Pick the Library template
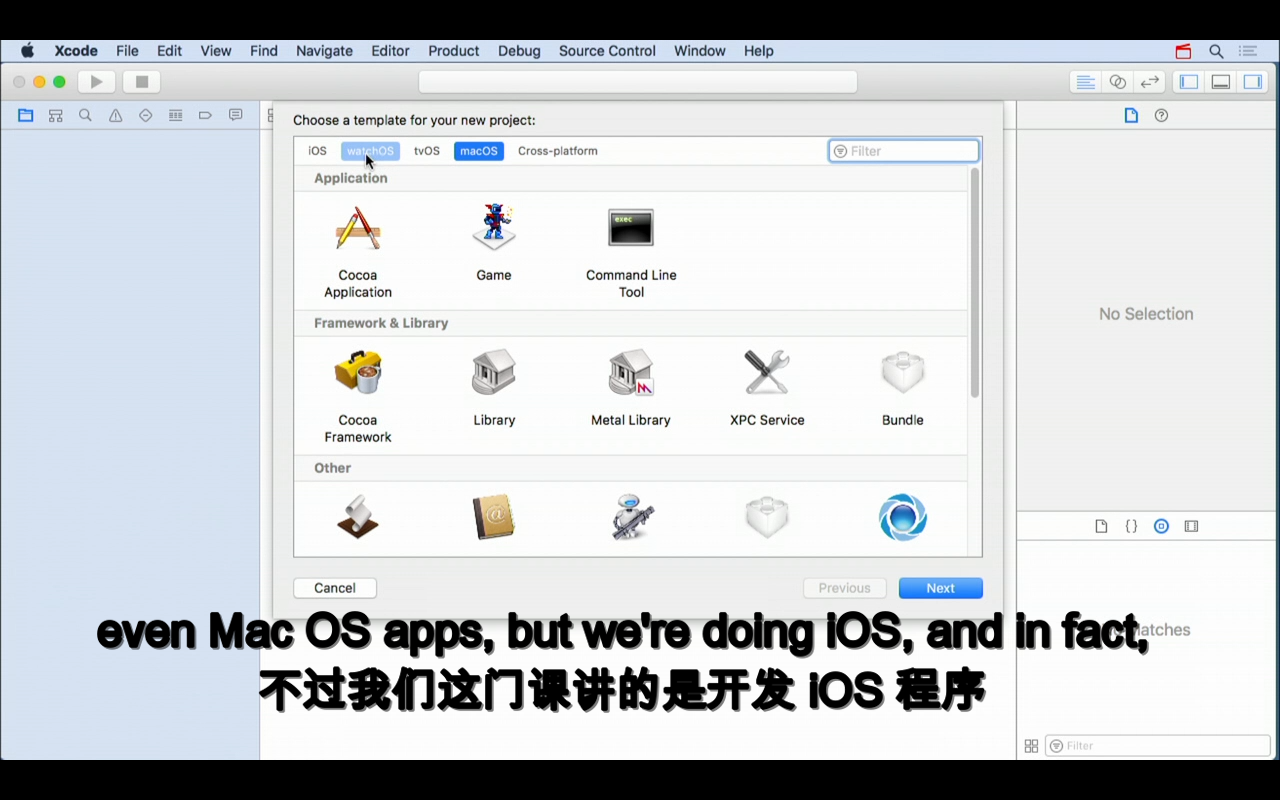1280x800 pixels. [494, 388]
